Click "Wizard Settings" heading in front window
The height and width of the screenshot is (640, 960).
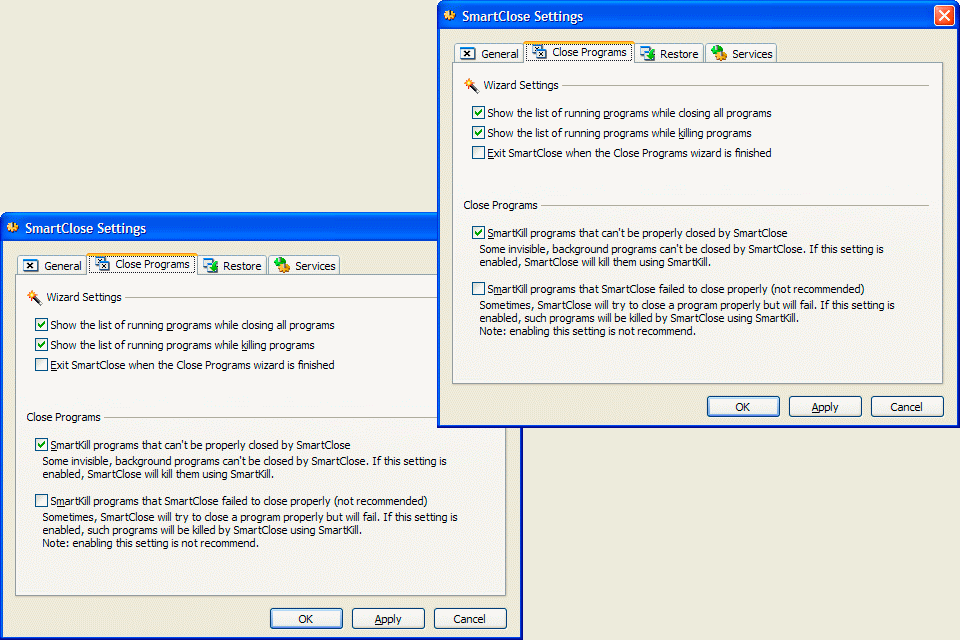tap(520, 85)
